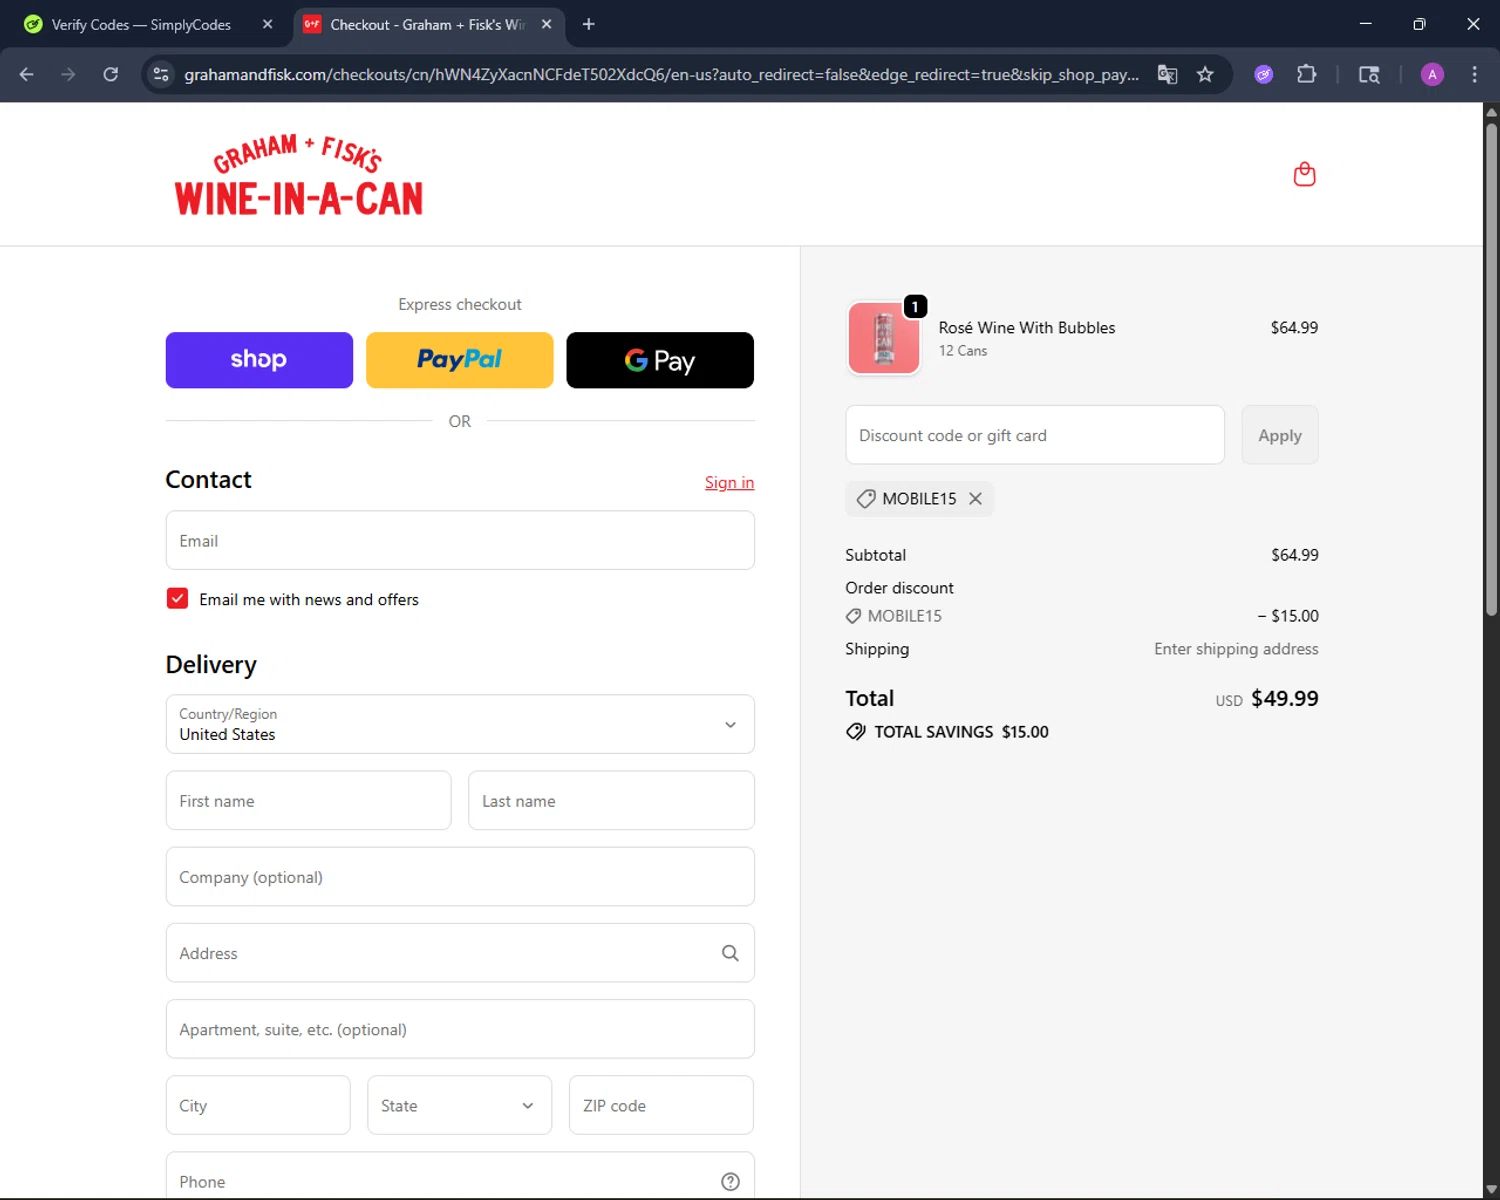Screen dimensions: 1500x1200
Task: Reload the checkout page
Action: click(111, 74)
